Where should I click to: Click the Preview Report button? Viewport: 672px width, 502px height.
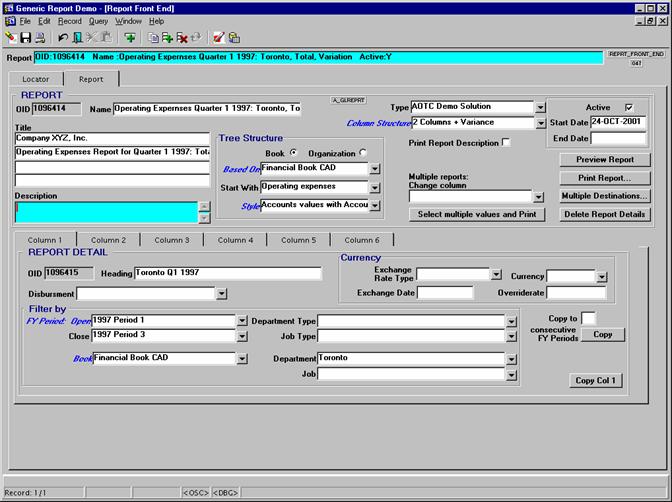pos(605,160)
